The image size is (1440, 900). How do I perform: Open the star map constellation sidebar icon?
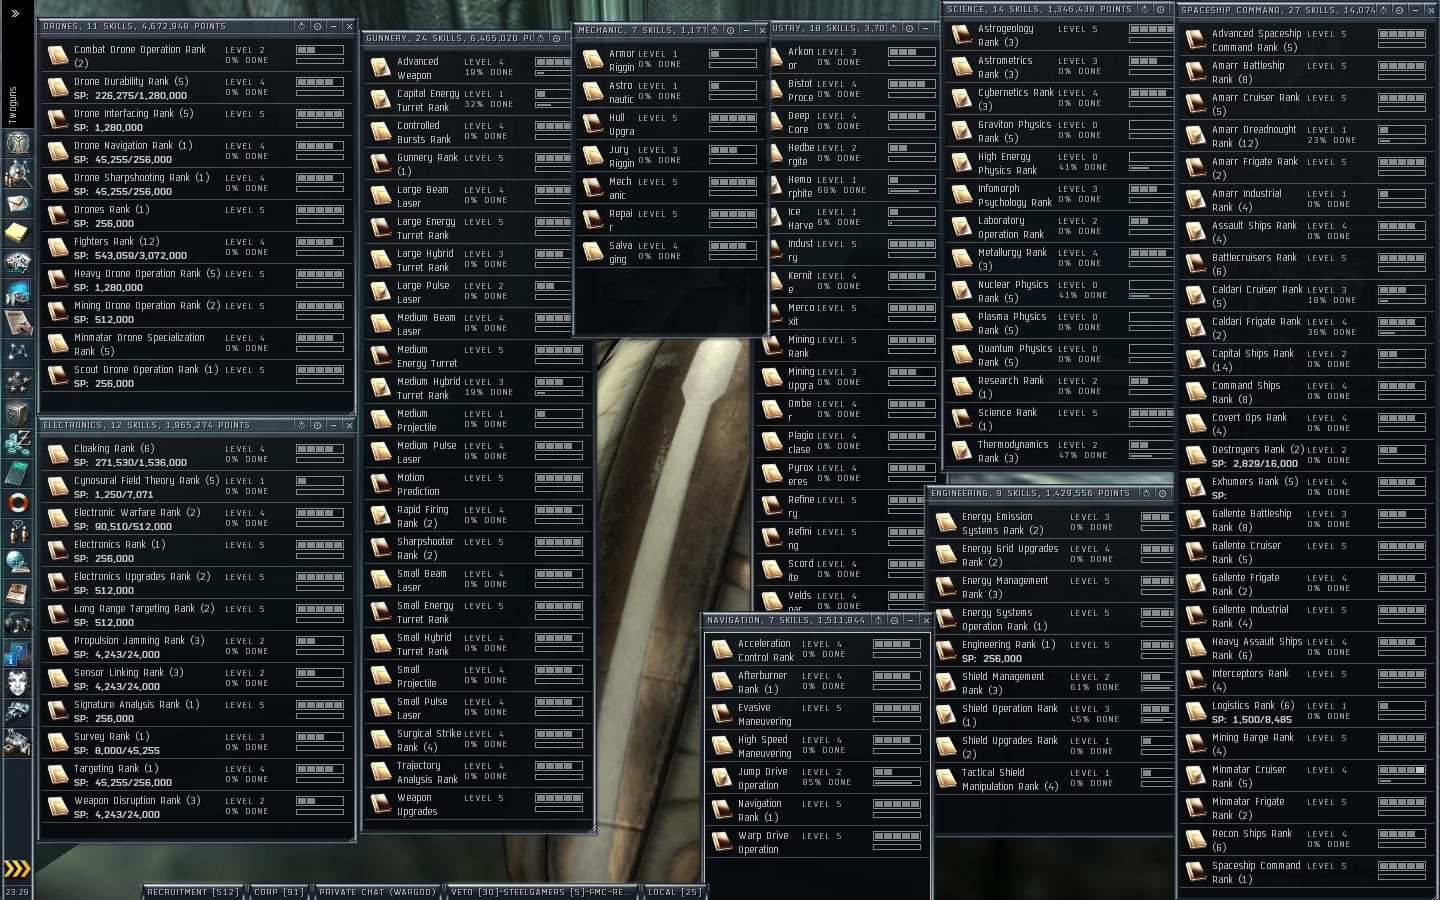click(17, 352)
